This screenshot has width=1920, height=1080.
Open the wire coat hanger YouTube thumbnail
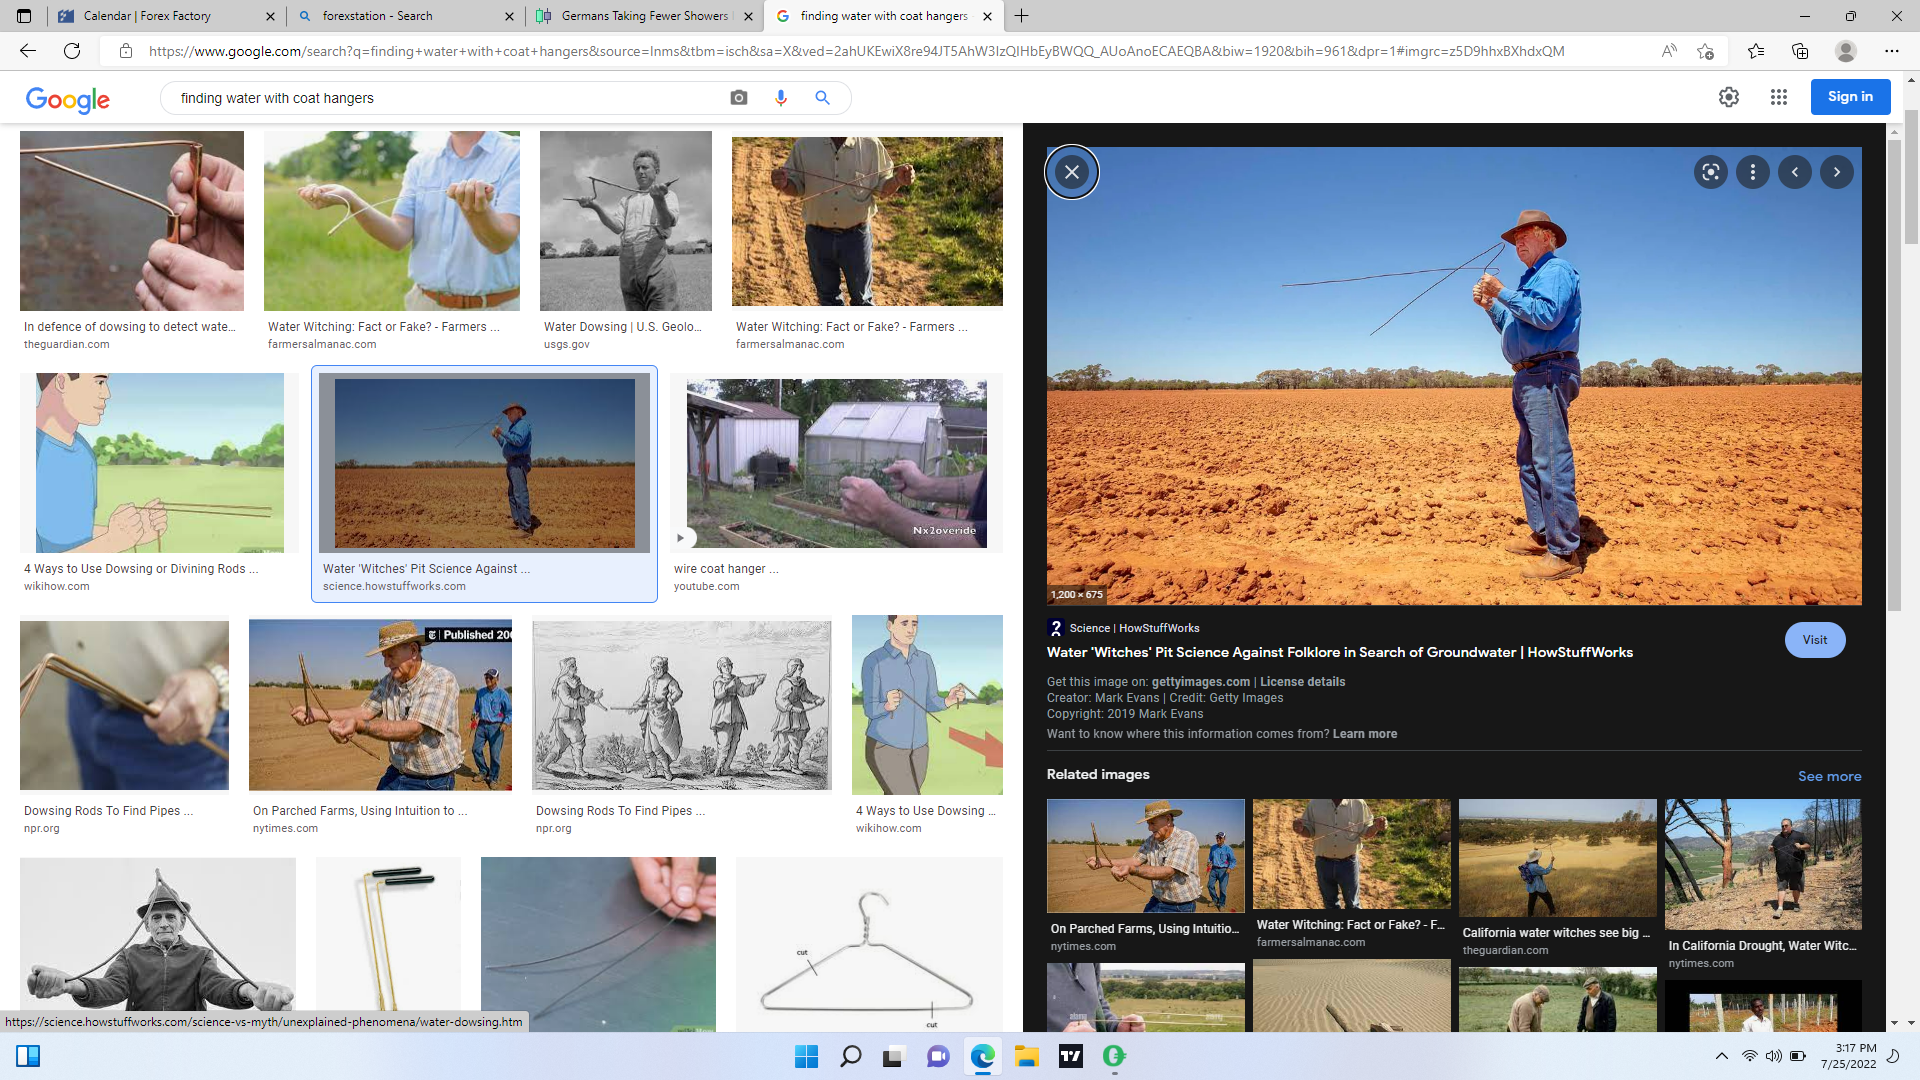[x=836, y=463]
